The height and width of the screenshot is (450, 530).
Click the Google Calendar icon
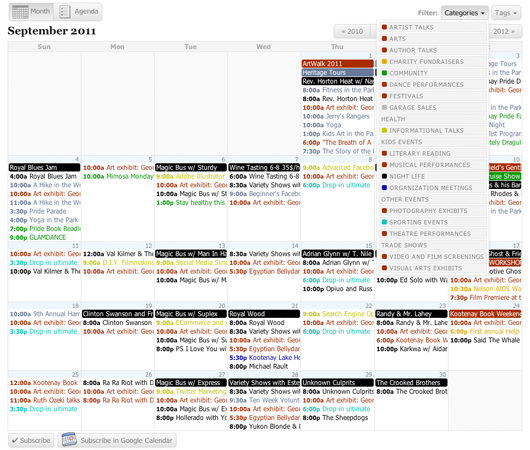69,440
